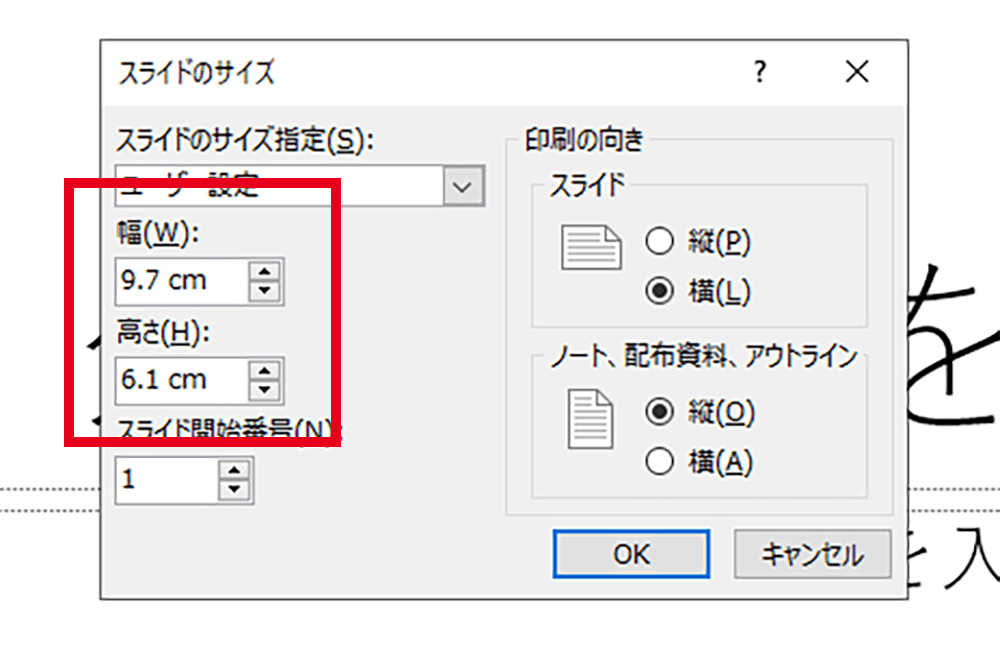Click the slide size preset combo box field
This screenshot has width=1000, height=648.
(x=280, y=187)
